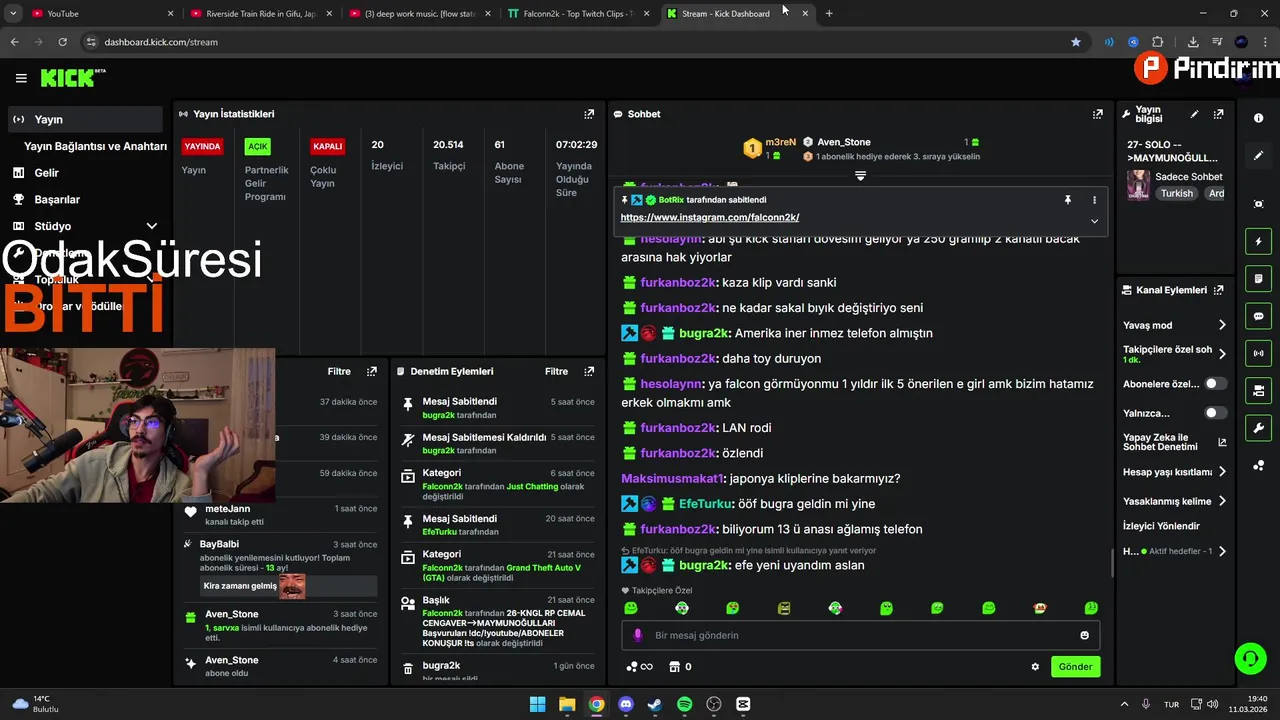Open the green support headset button
This screenshot has height=720, width=1280.
point(1250,658)
